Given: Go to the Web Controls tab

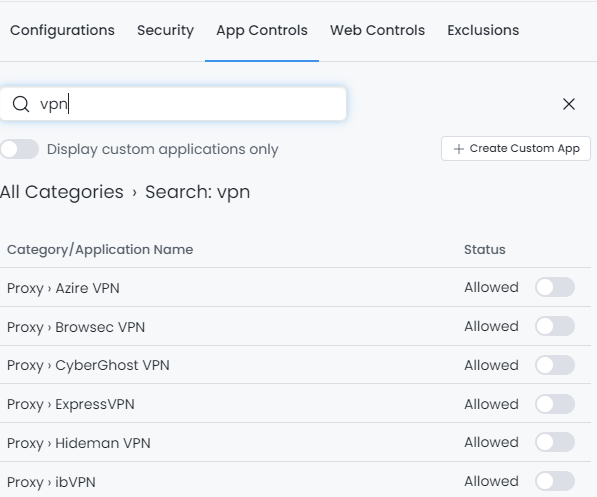Looking at the screenshot, I should (377, 30).
